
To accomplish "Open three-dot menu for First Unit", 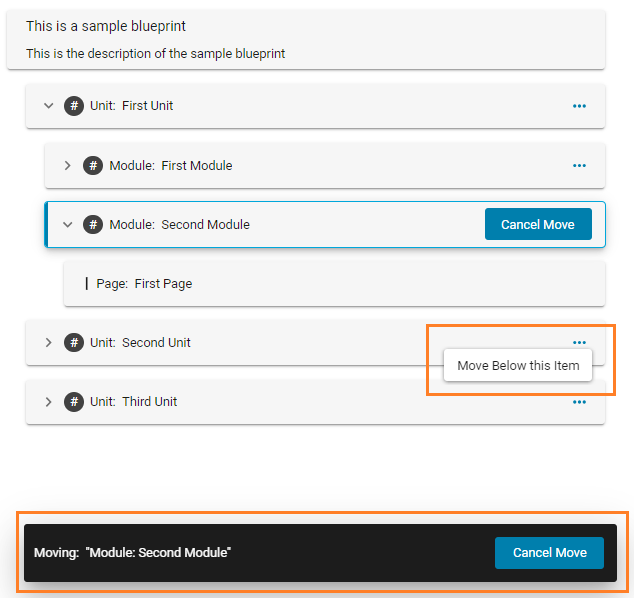I will pyautogui.click(x=579, y=106).
